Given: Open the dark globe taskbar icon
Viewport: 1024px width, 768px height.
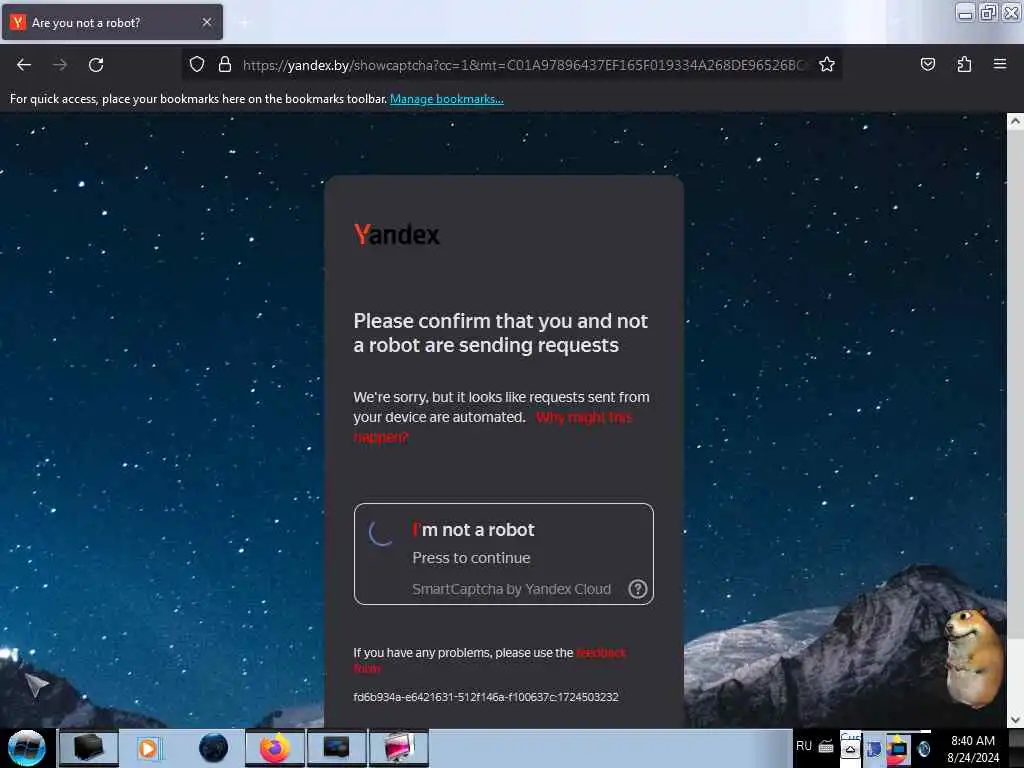Looking at the screenshot, I should pyautogui.click(x=213, y=748).
